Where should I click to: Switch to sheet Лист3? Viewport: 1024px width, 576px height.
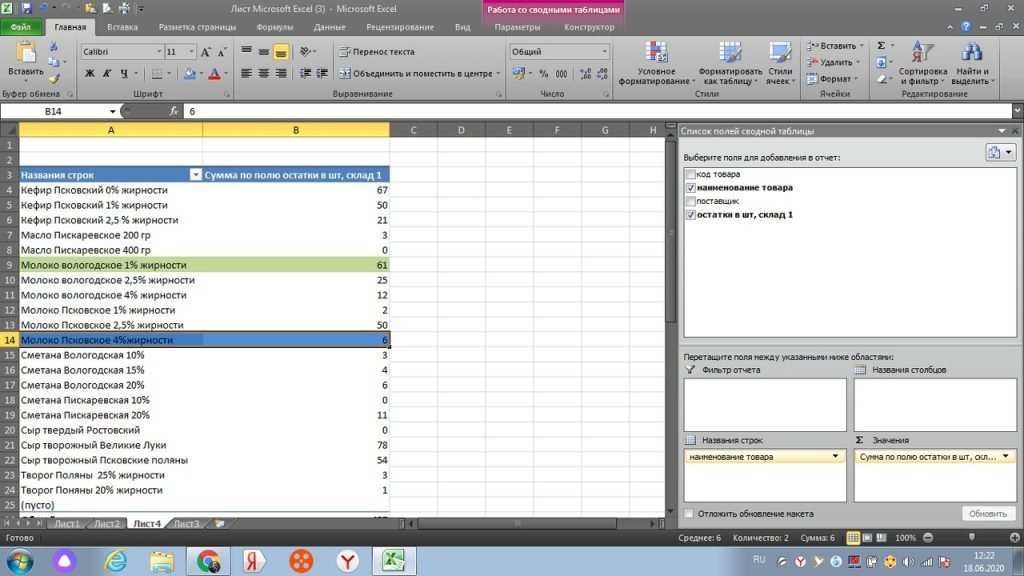point(187,524)
